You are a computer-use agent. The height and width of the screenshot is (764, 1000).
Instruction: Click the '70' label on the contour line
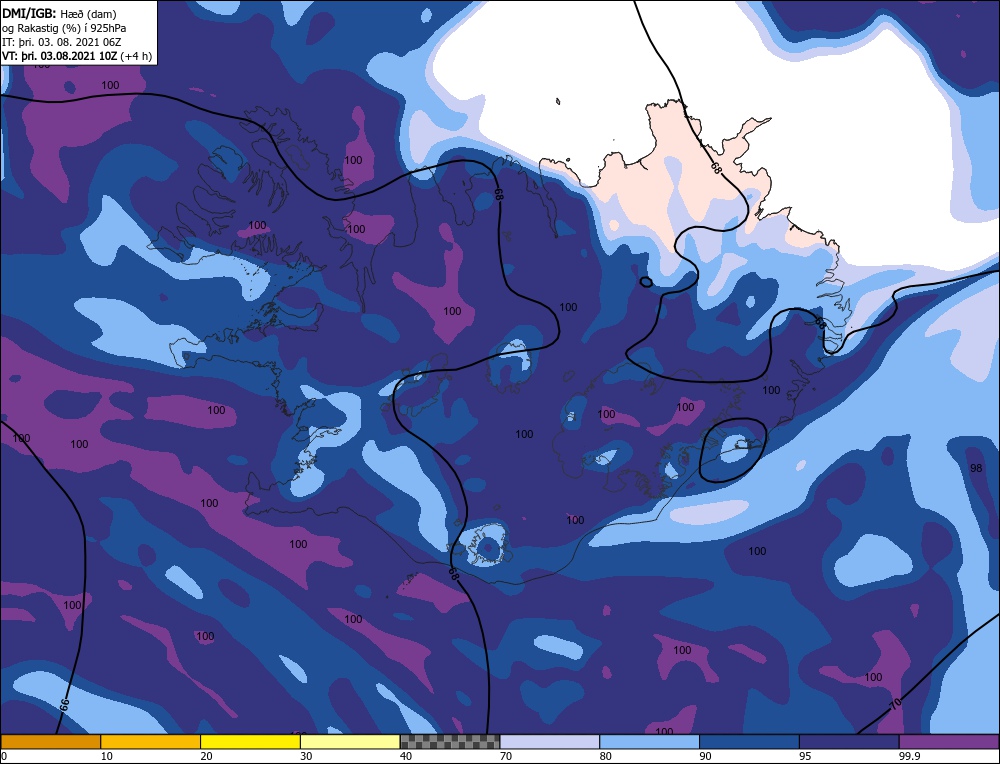tap(895, 704)
